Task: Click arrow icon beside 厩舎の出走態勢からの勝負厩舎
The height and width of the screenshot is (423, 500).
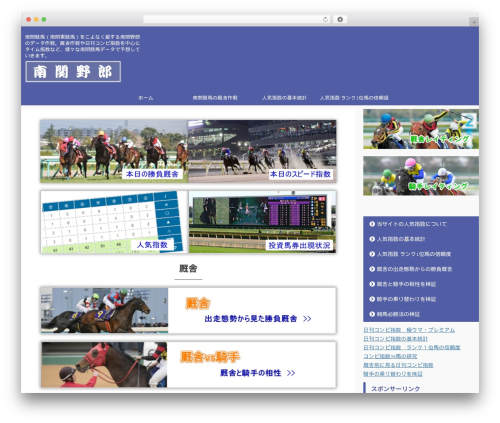Action: (372, 269)
